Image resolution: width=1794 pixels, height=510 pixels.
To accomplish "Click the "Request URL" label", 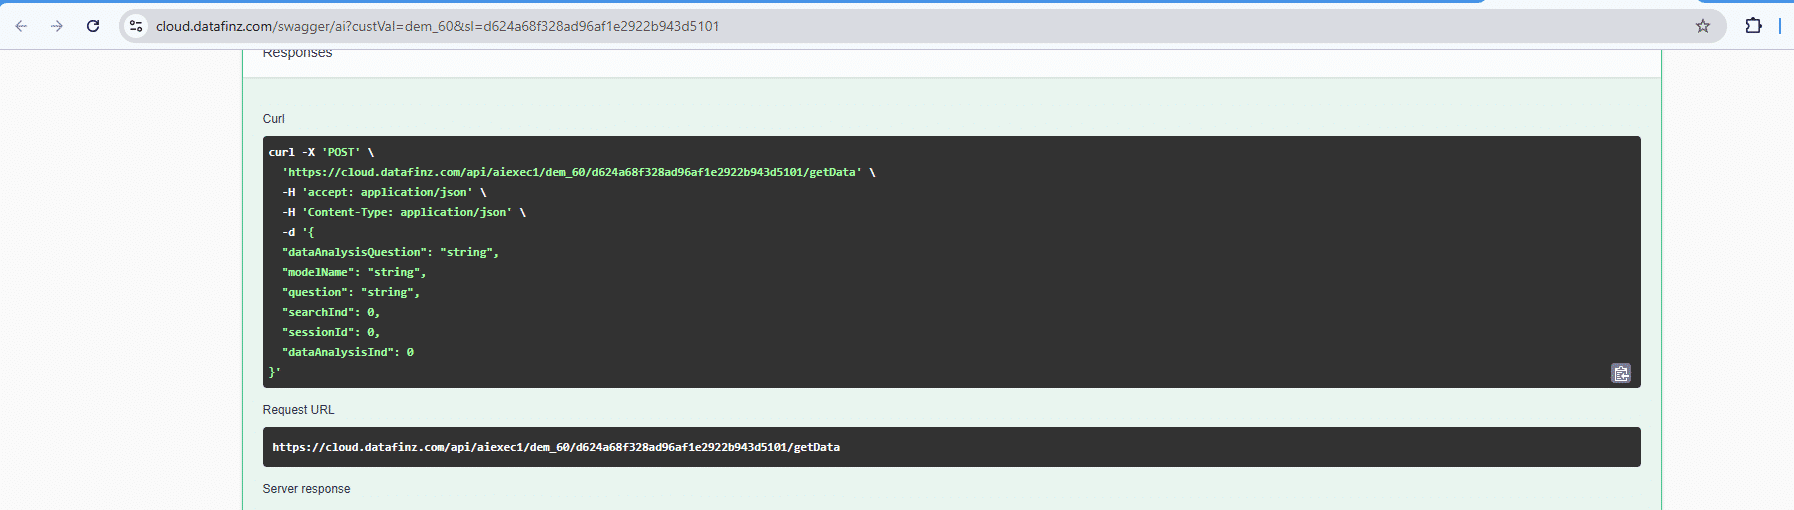I will point(298,410).
